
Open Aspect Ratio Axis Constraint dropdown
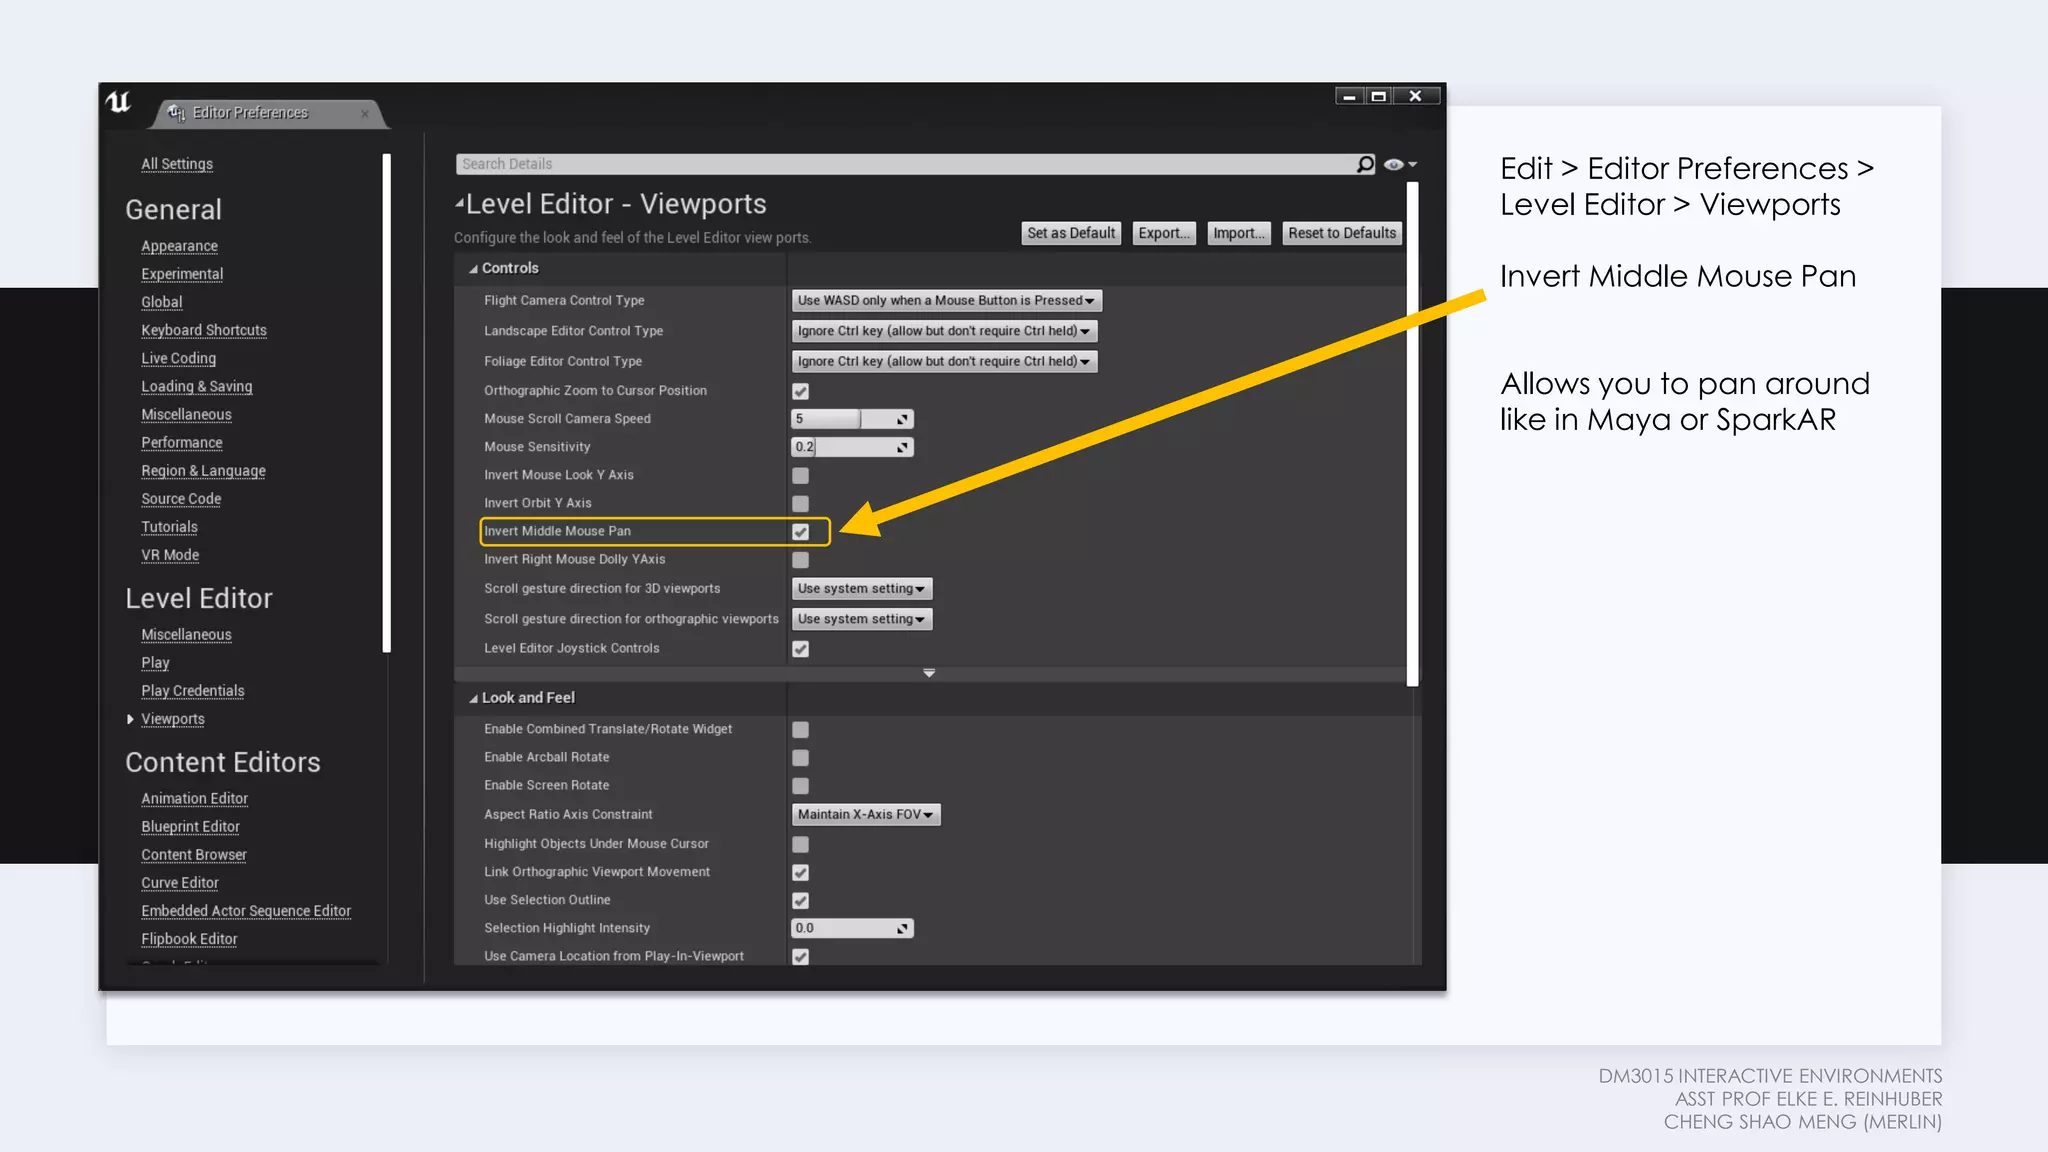pyautogui.click(x=866, y=815)
